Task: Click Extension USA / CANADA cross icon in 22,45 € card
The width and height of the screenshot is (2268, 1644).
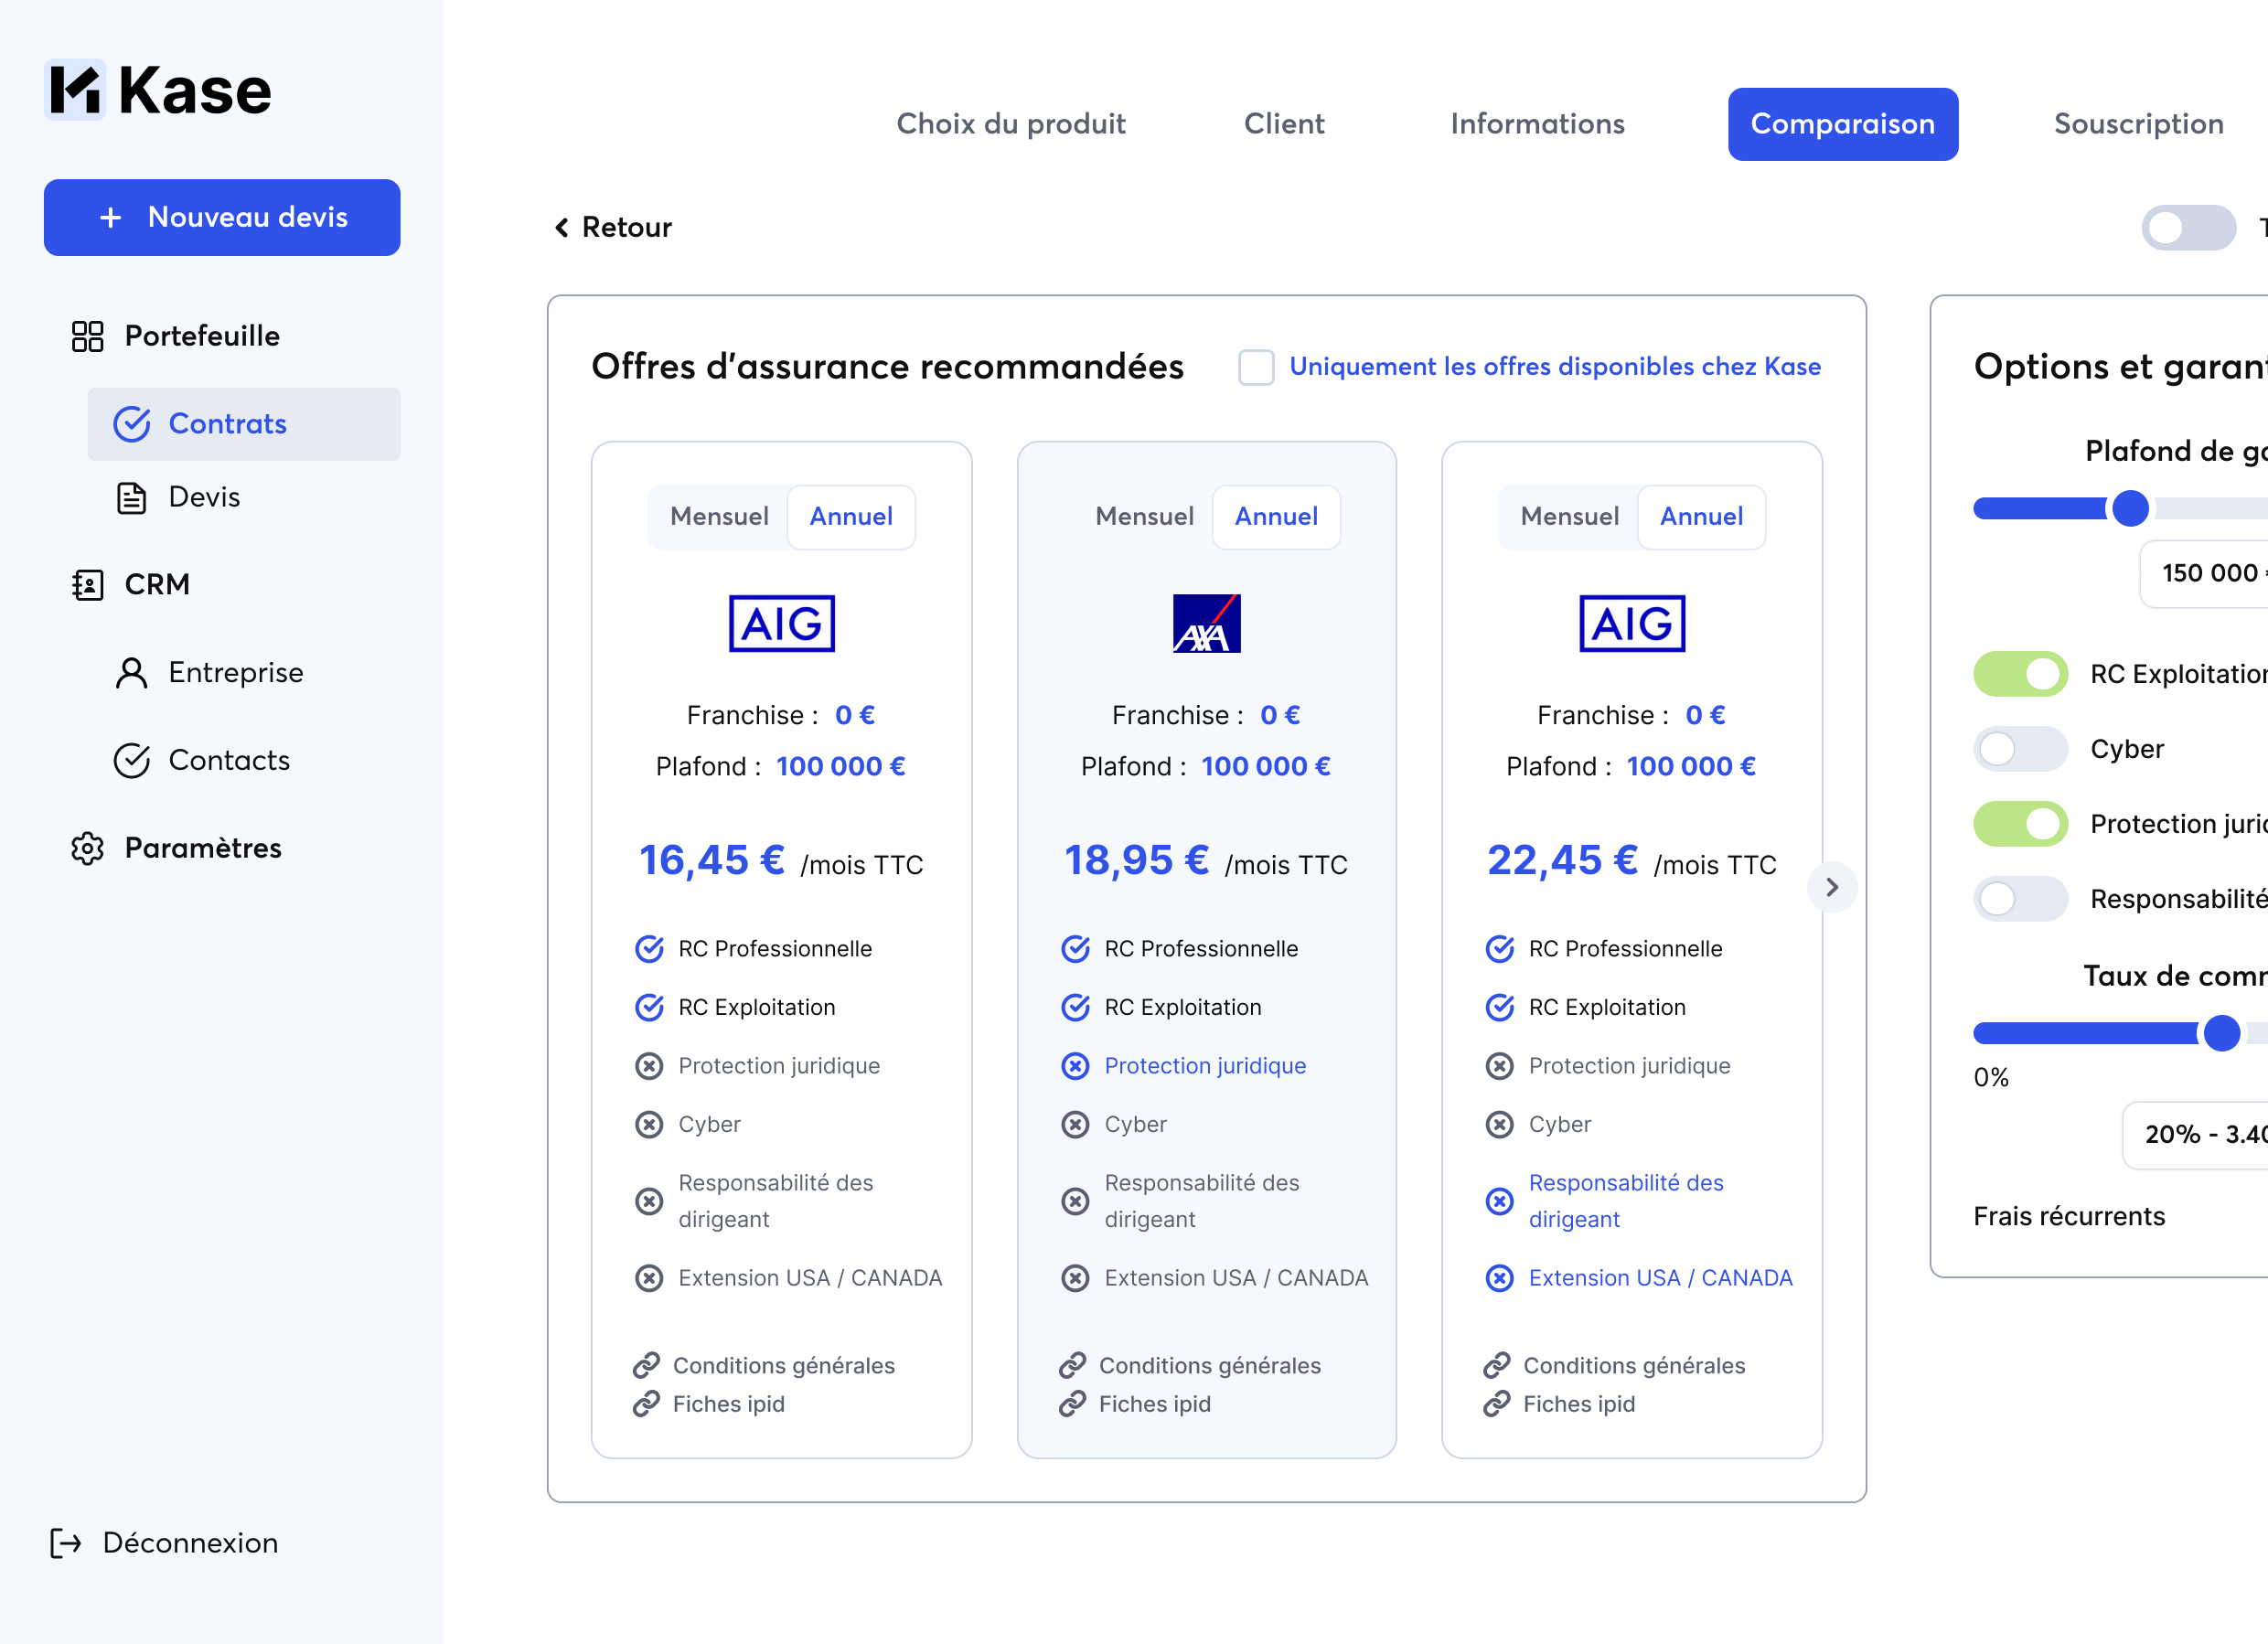Action: [x=1499, y=1278]
